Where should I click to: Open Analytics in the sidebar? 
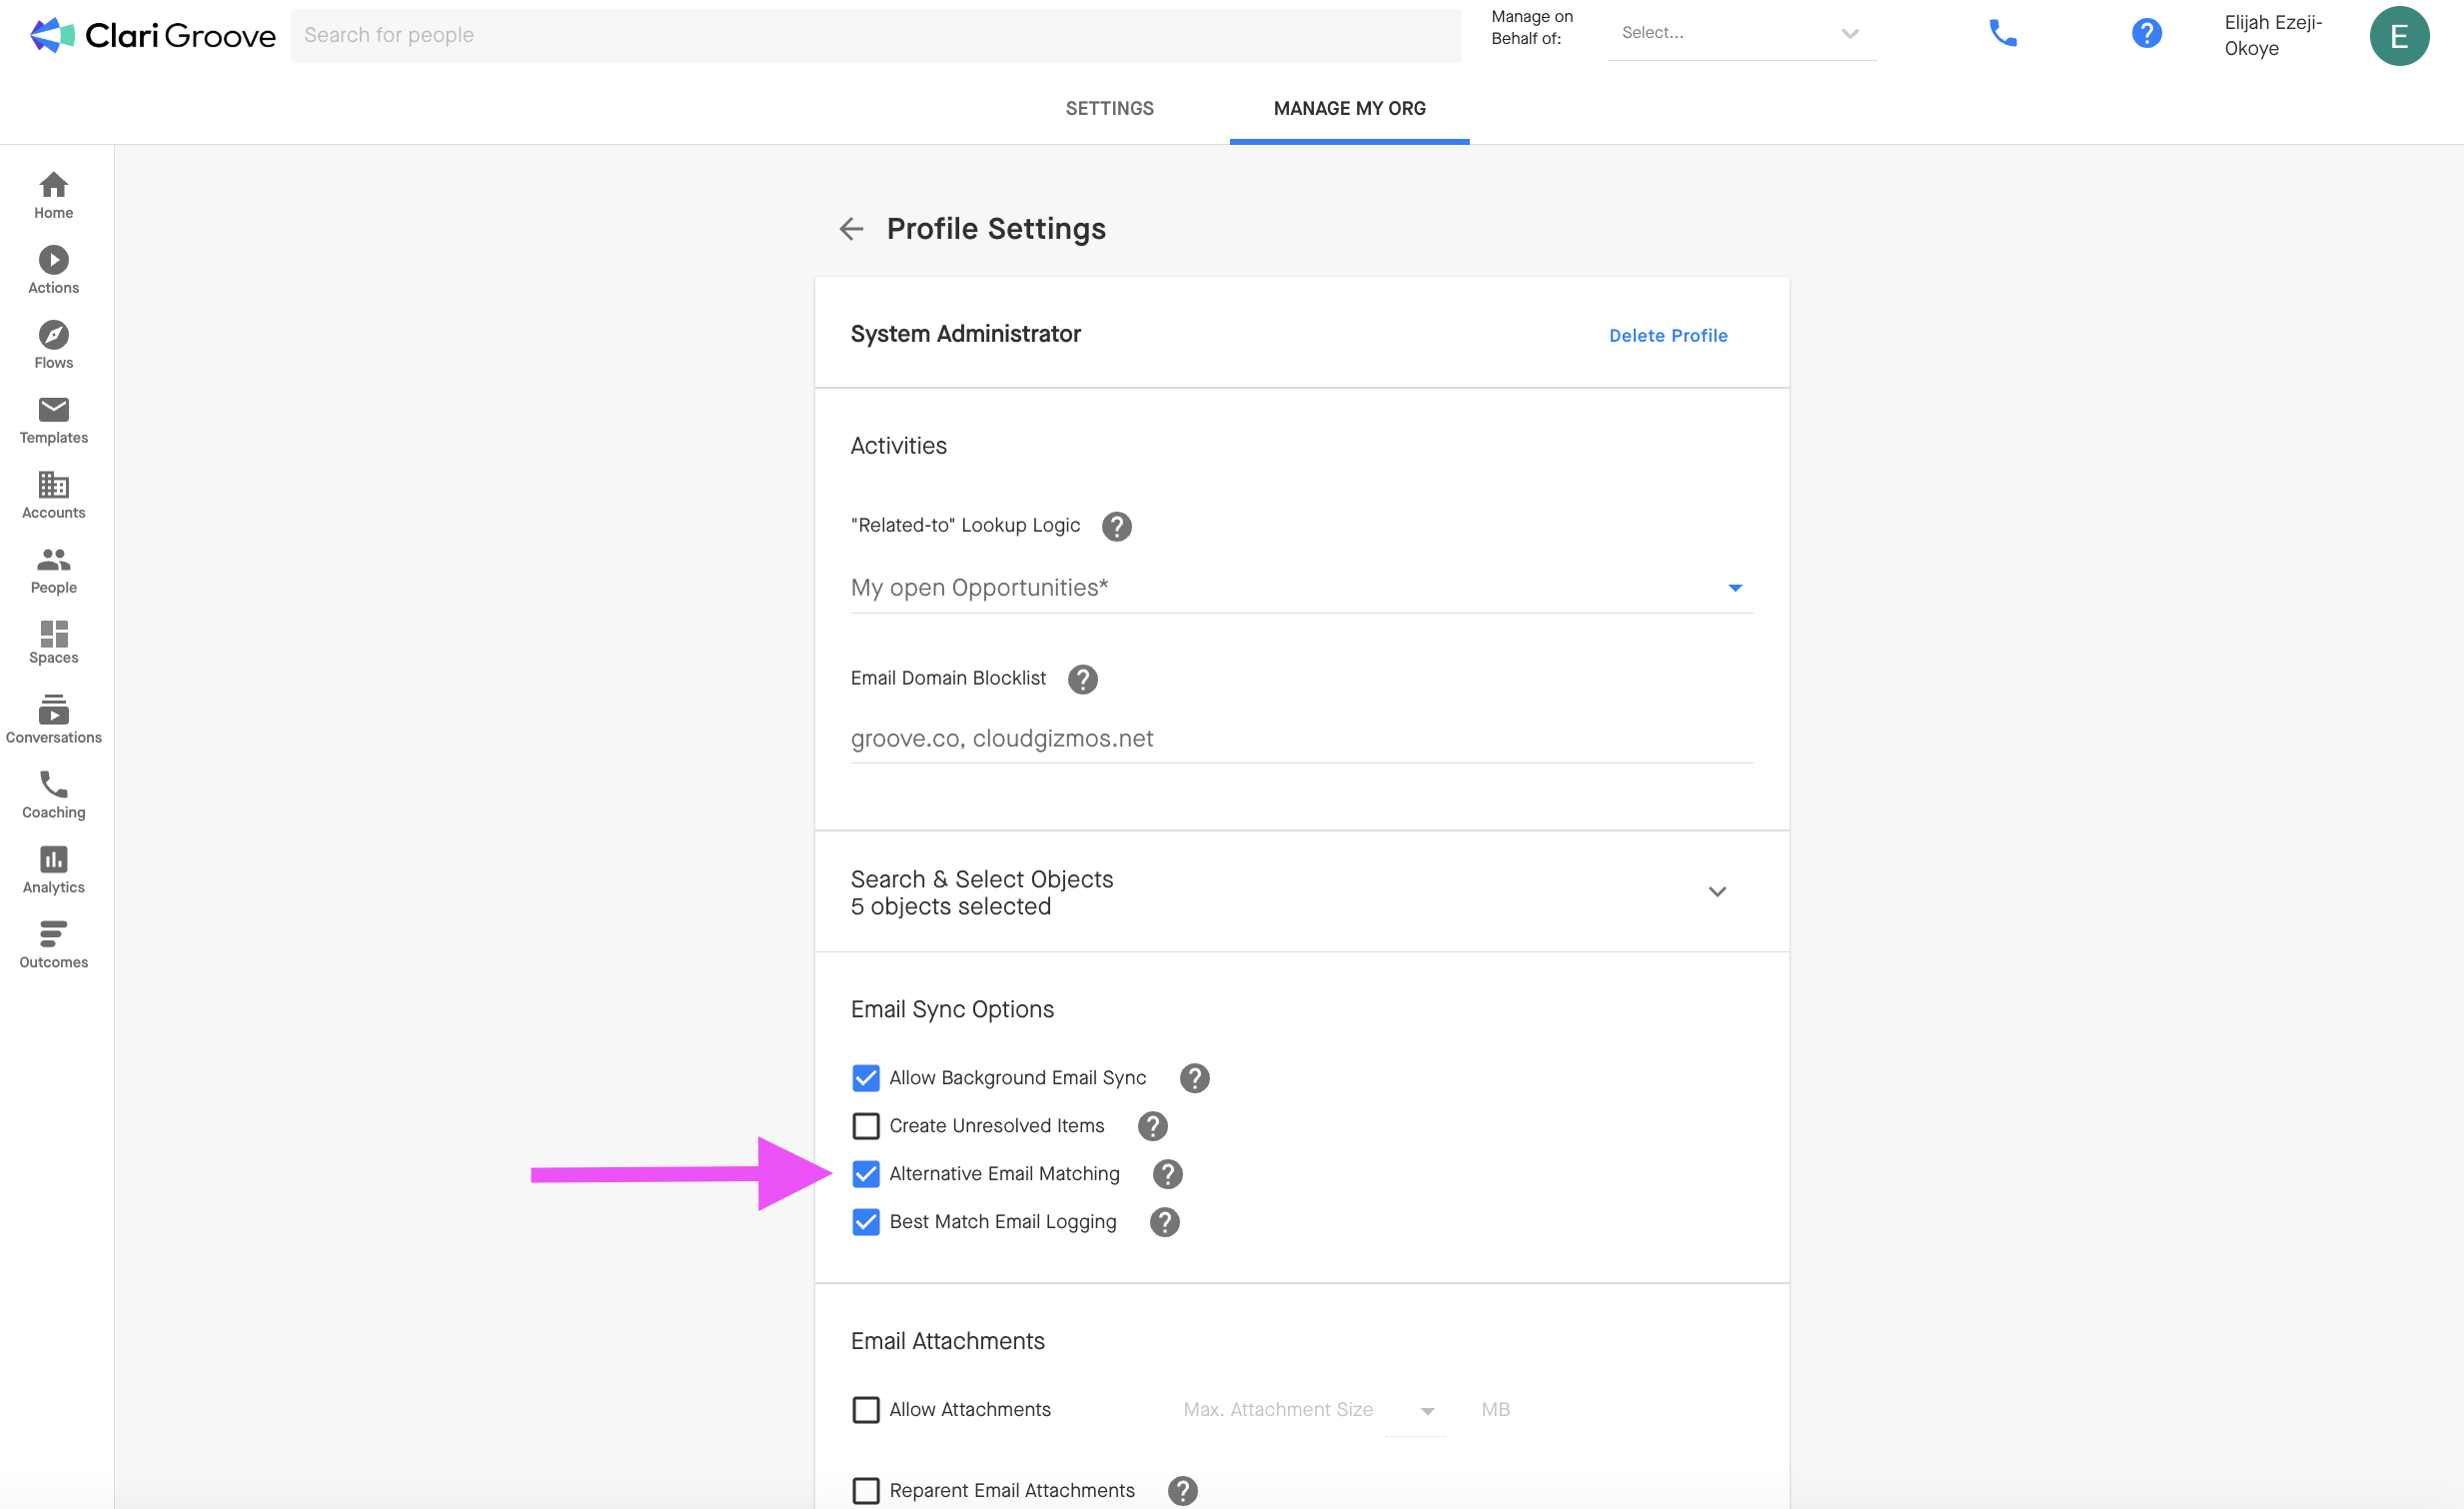[x=53, y=870]
